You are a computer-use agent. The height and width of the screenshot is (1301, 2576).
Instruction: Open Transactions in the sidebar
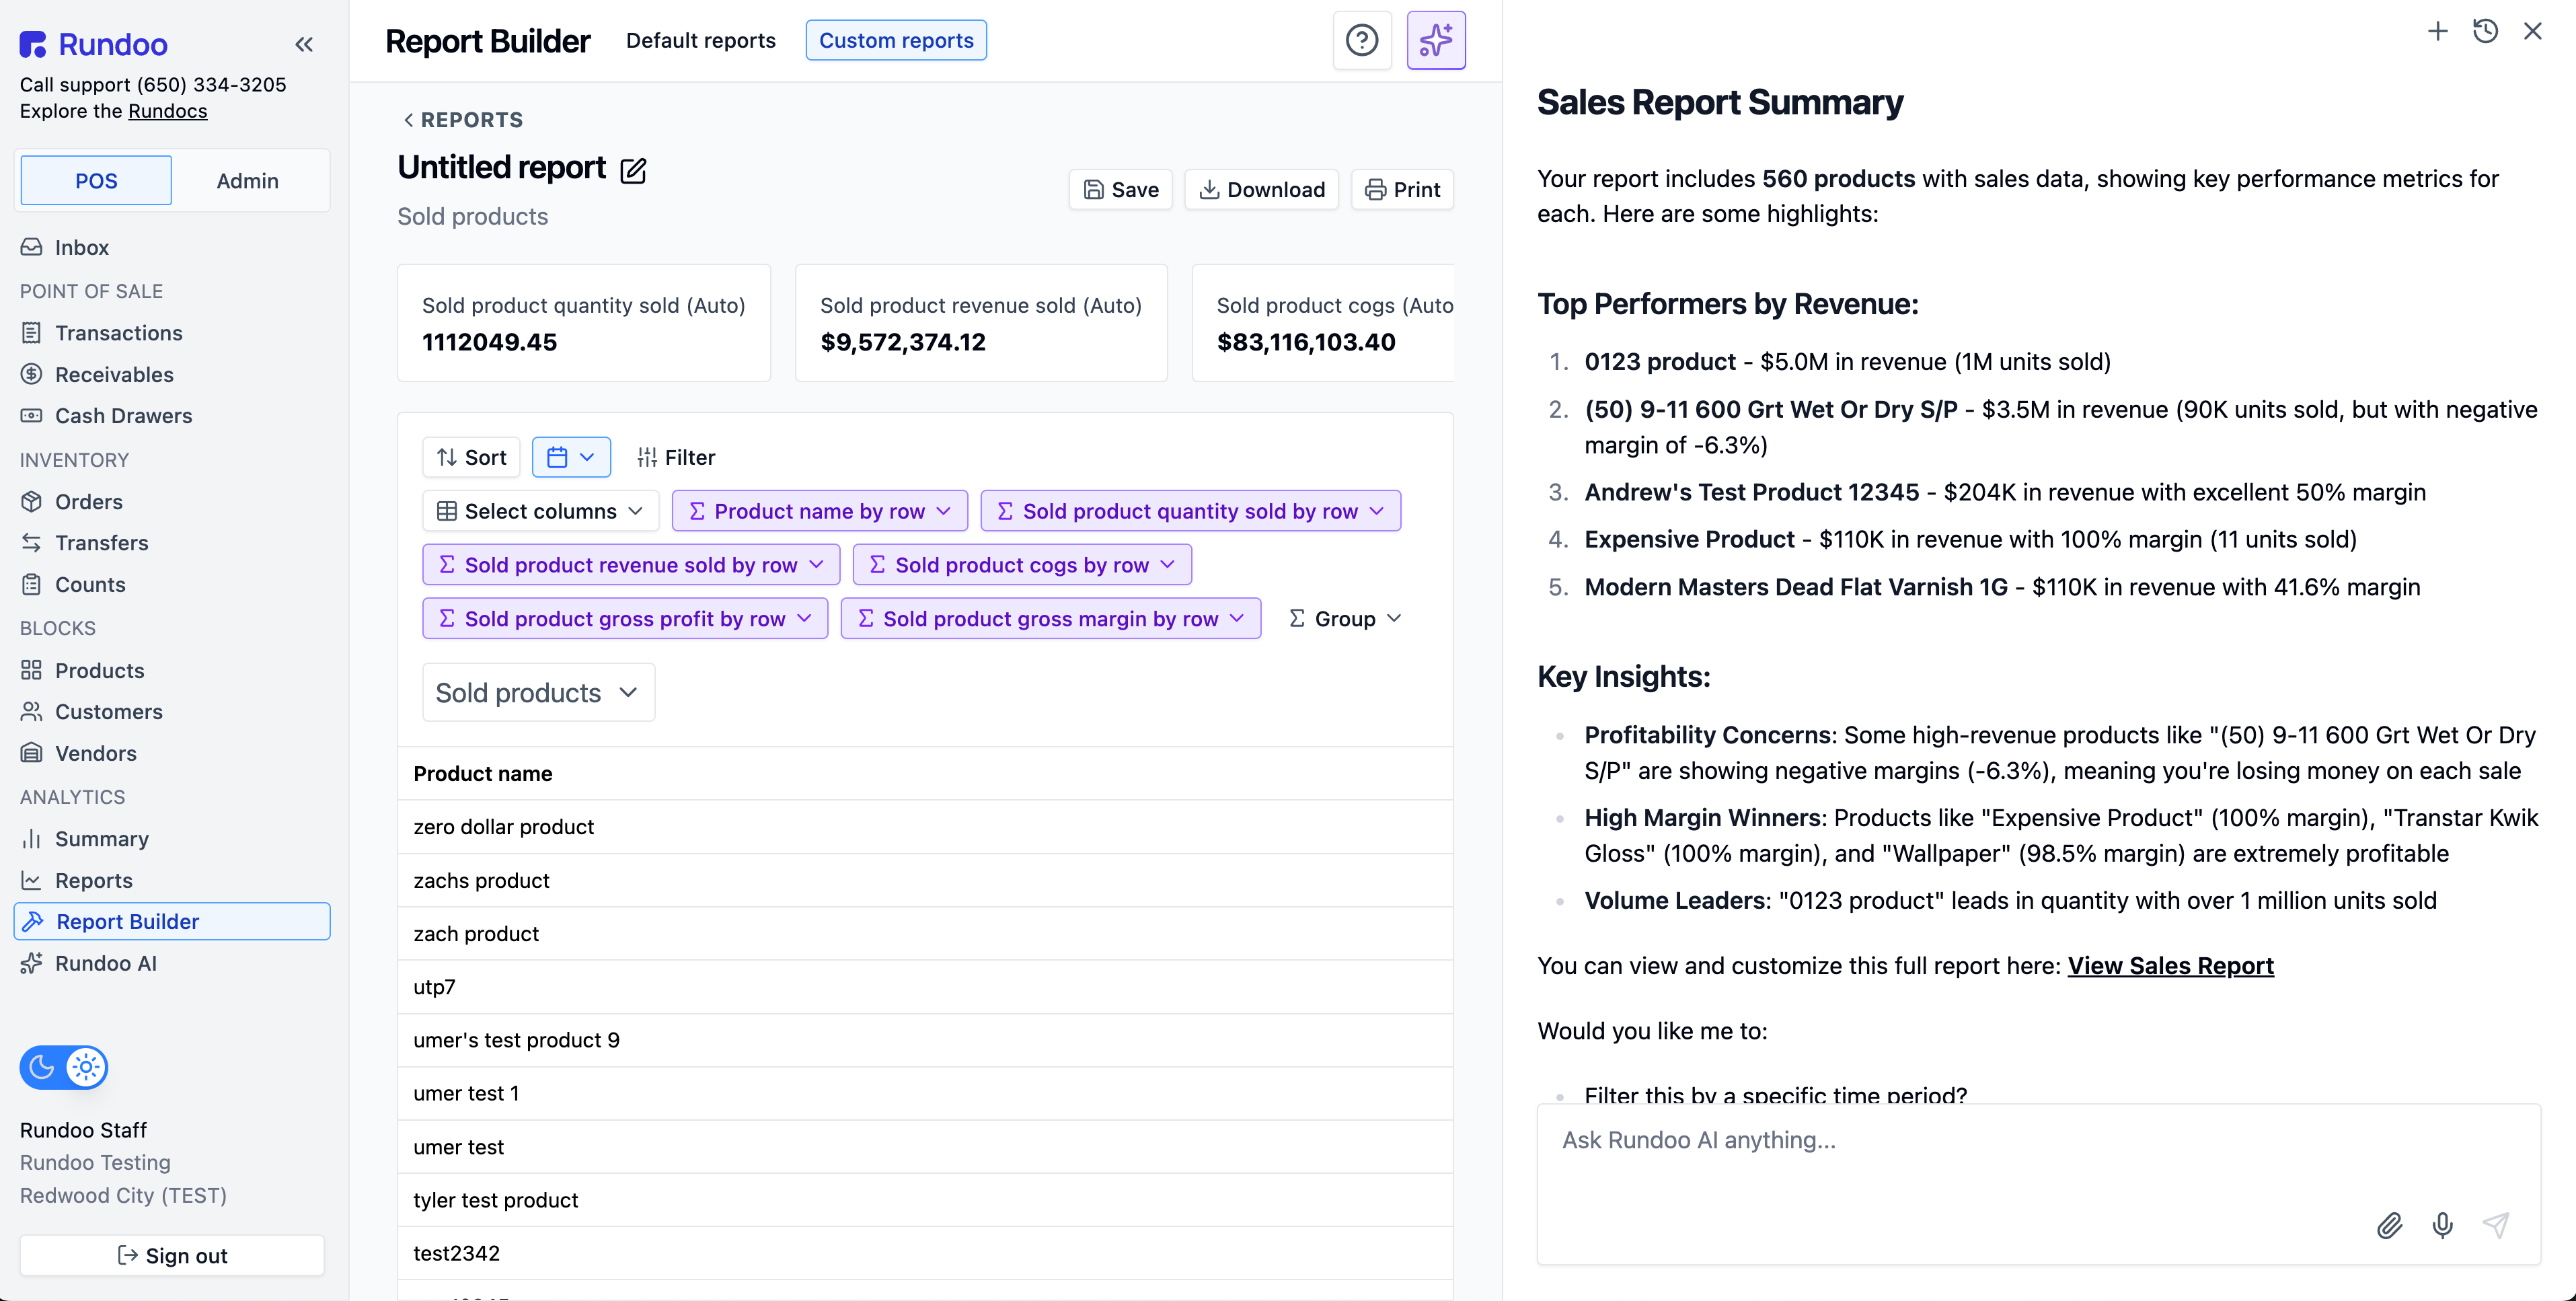[118, 333]
